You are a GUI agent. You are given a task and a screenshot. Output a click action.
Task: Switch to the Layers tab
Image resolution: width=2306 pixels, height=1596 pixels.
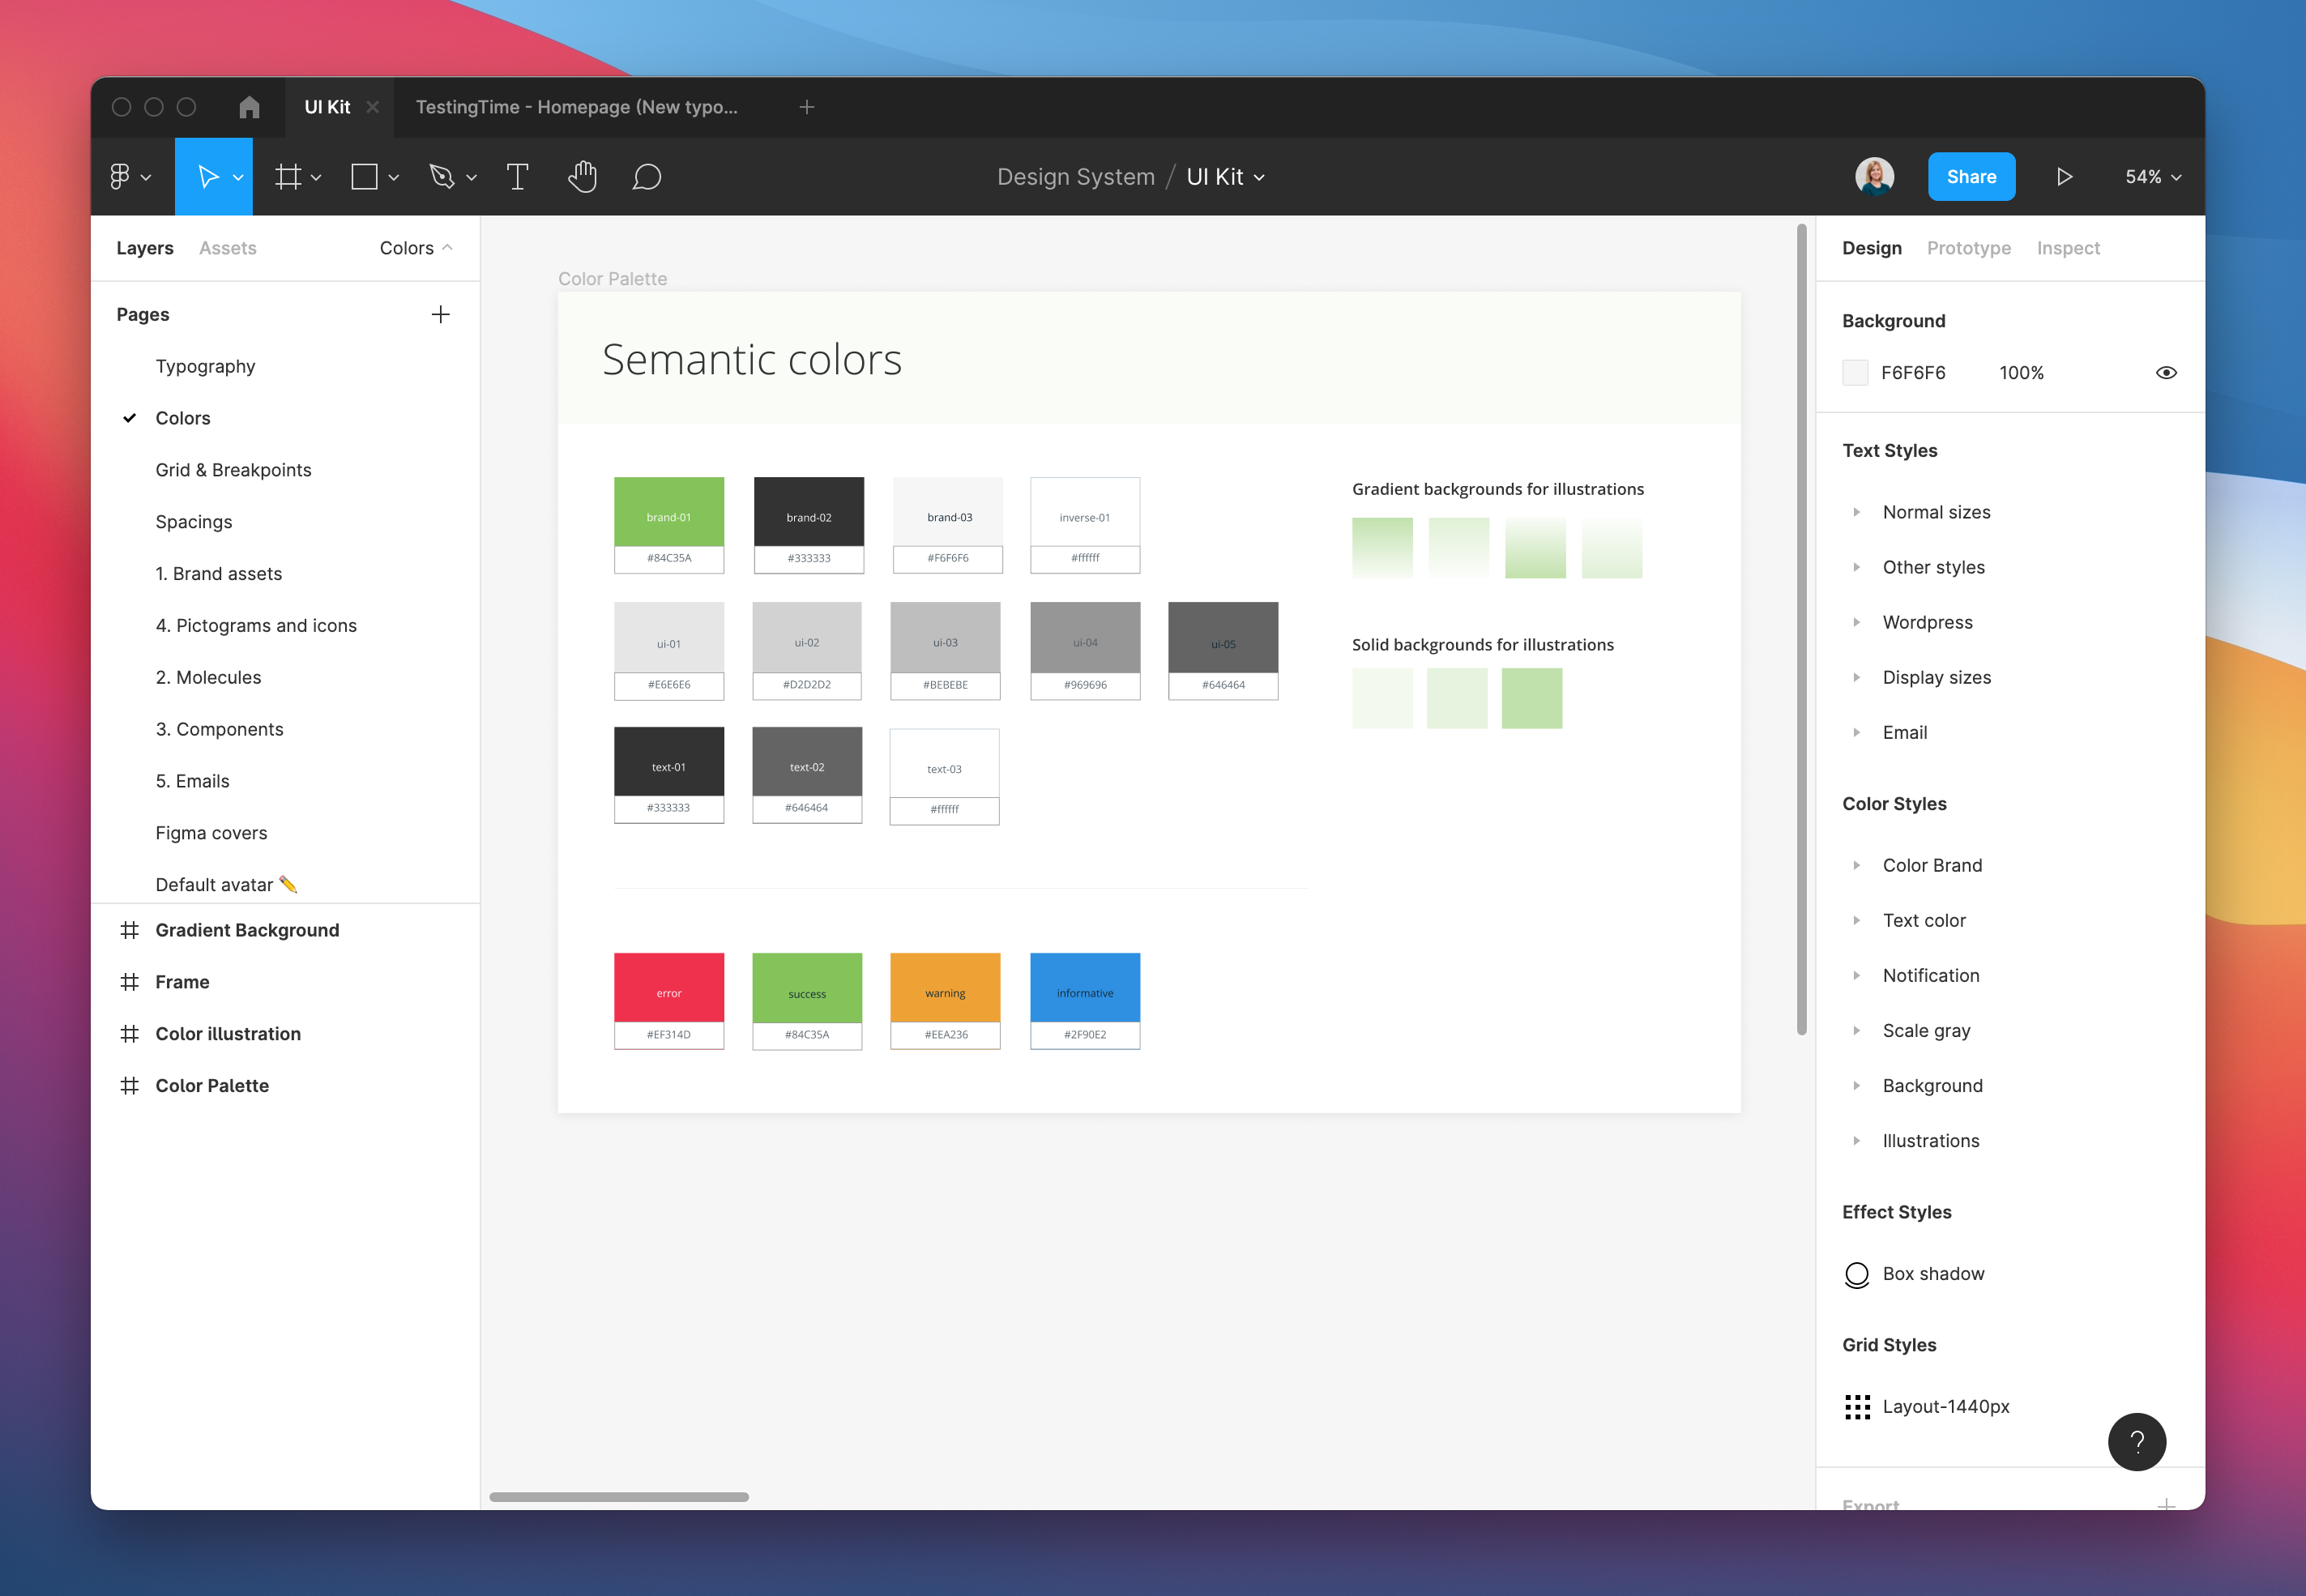point(145,248)
